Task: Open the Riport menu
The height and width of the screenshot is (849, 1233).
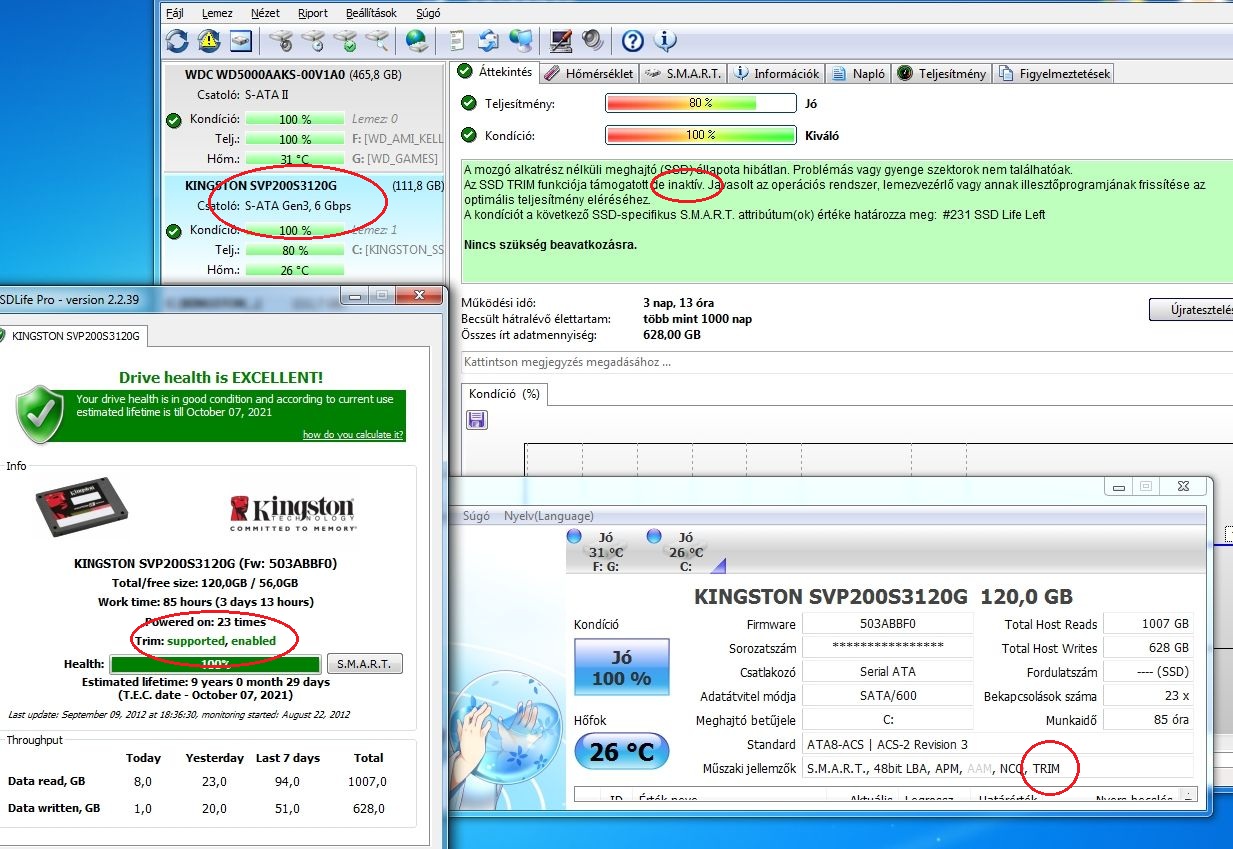Action: (313, 13)
